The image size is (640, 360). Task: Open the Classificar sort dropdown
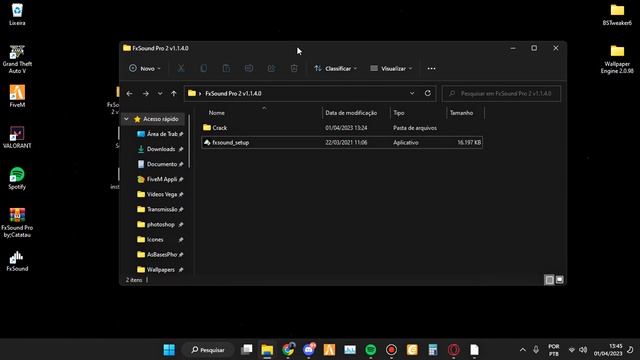(x=336, y=69)
